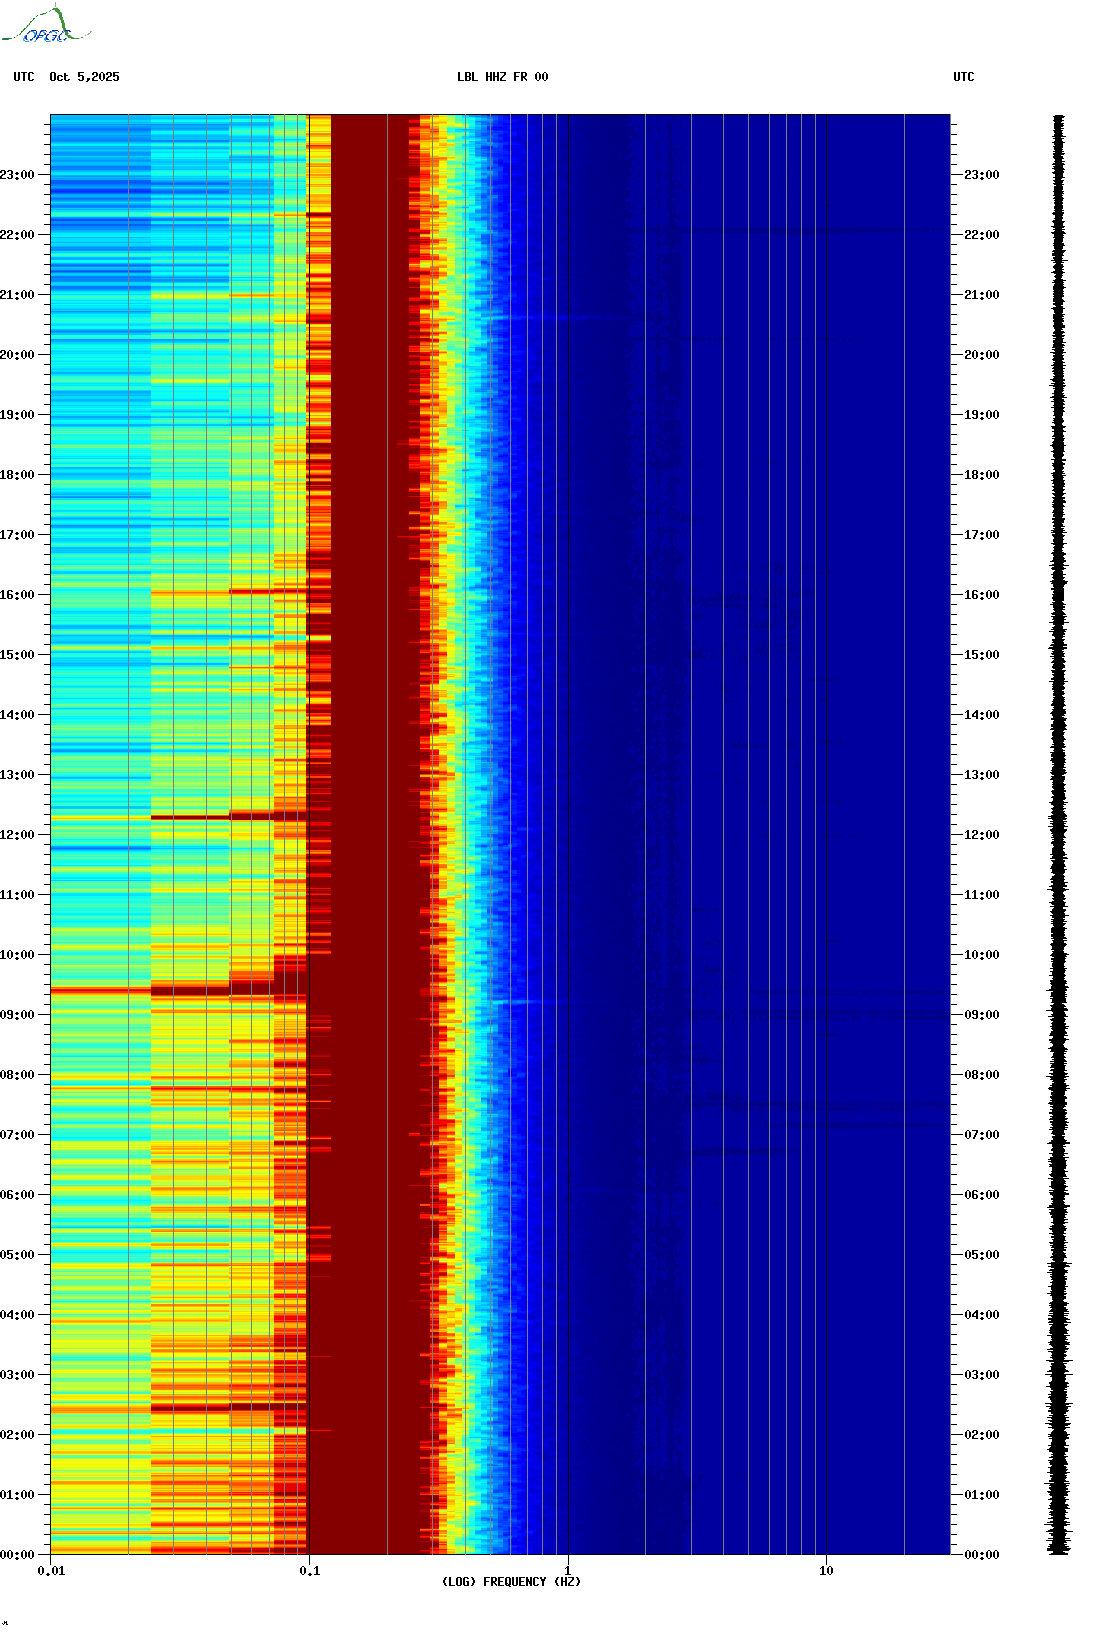Click the 1 Hz frequency axis label
Image resolution: width=1102 pixels, height=1634 pixels.
click(x=568, y=1570)
